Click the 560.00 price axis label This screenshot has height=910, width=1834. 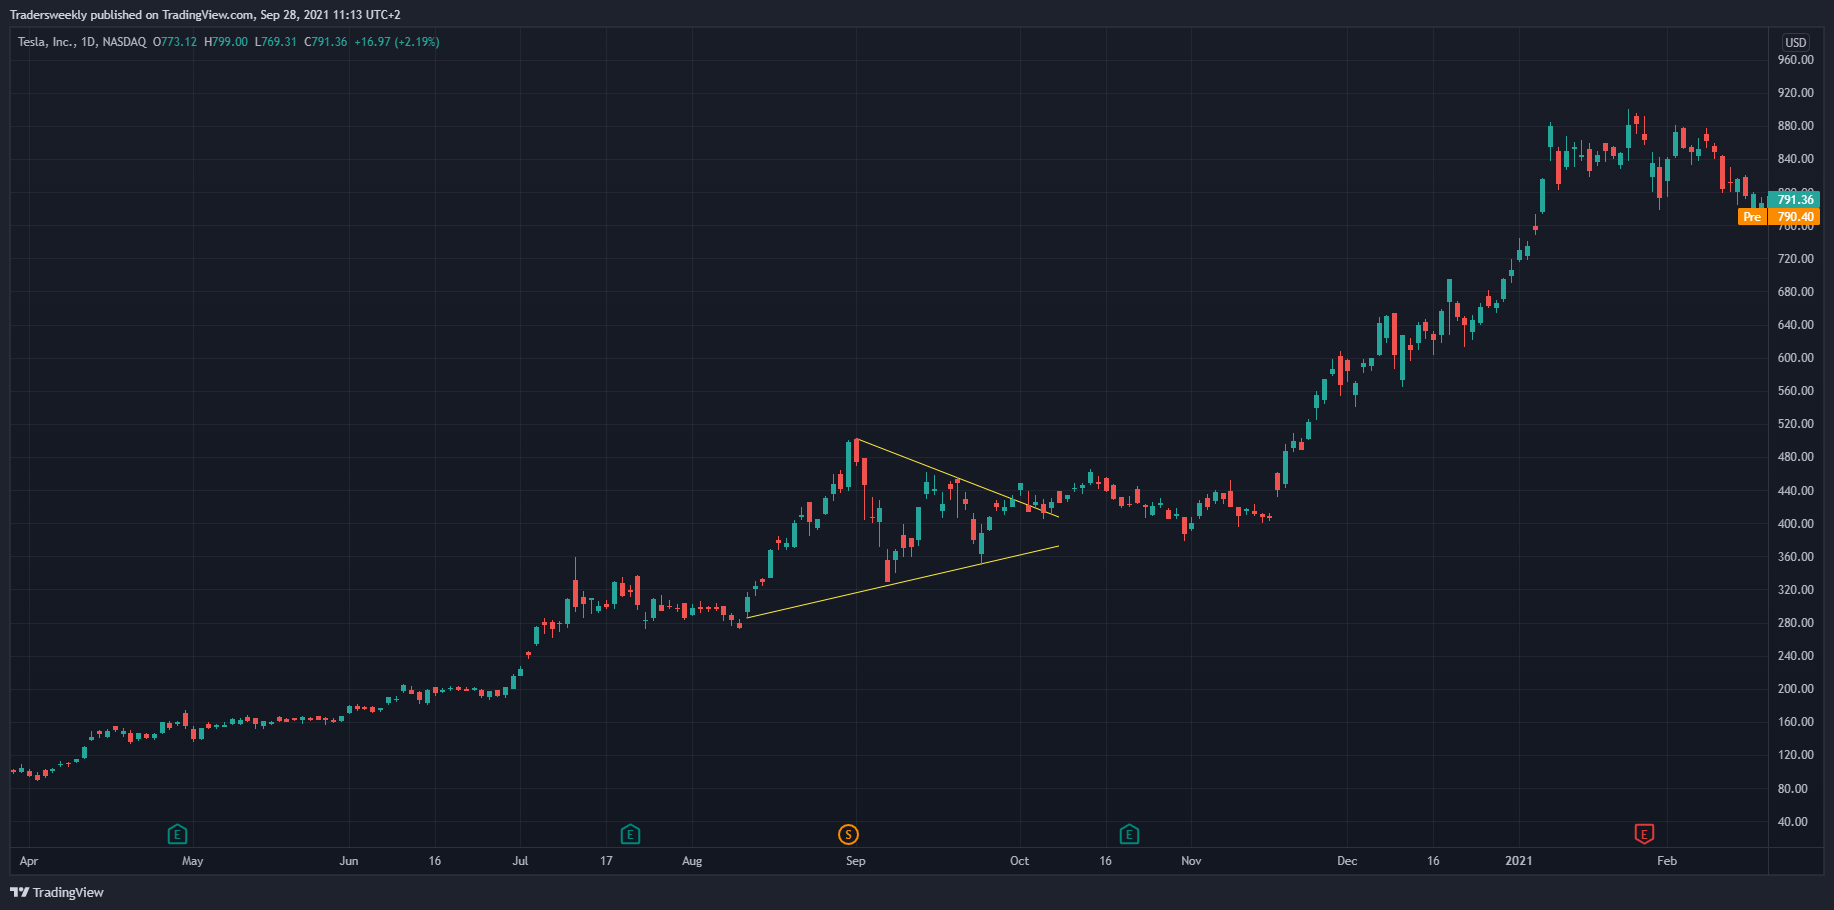1795,391
